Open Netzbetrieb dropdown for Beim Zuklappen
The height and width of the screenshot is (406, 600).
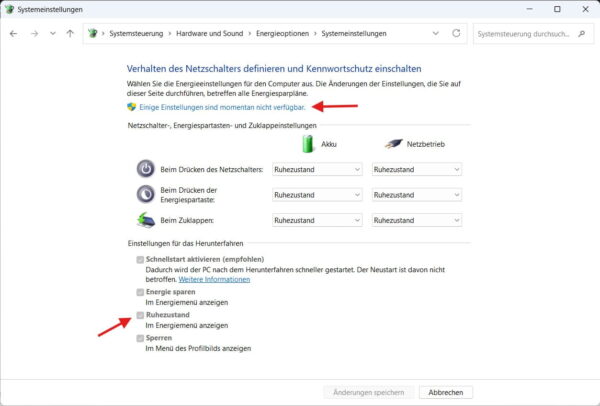417,220
